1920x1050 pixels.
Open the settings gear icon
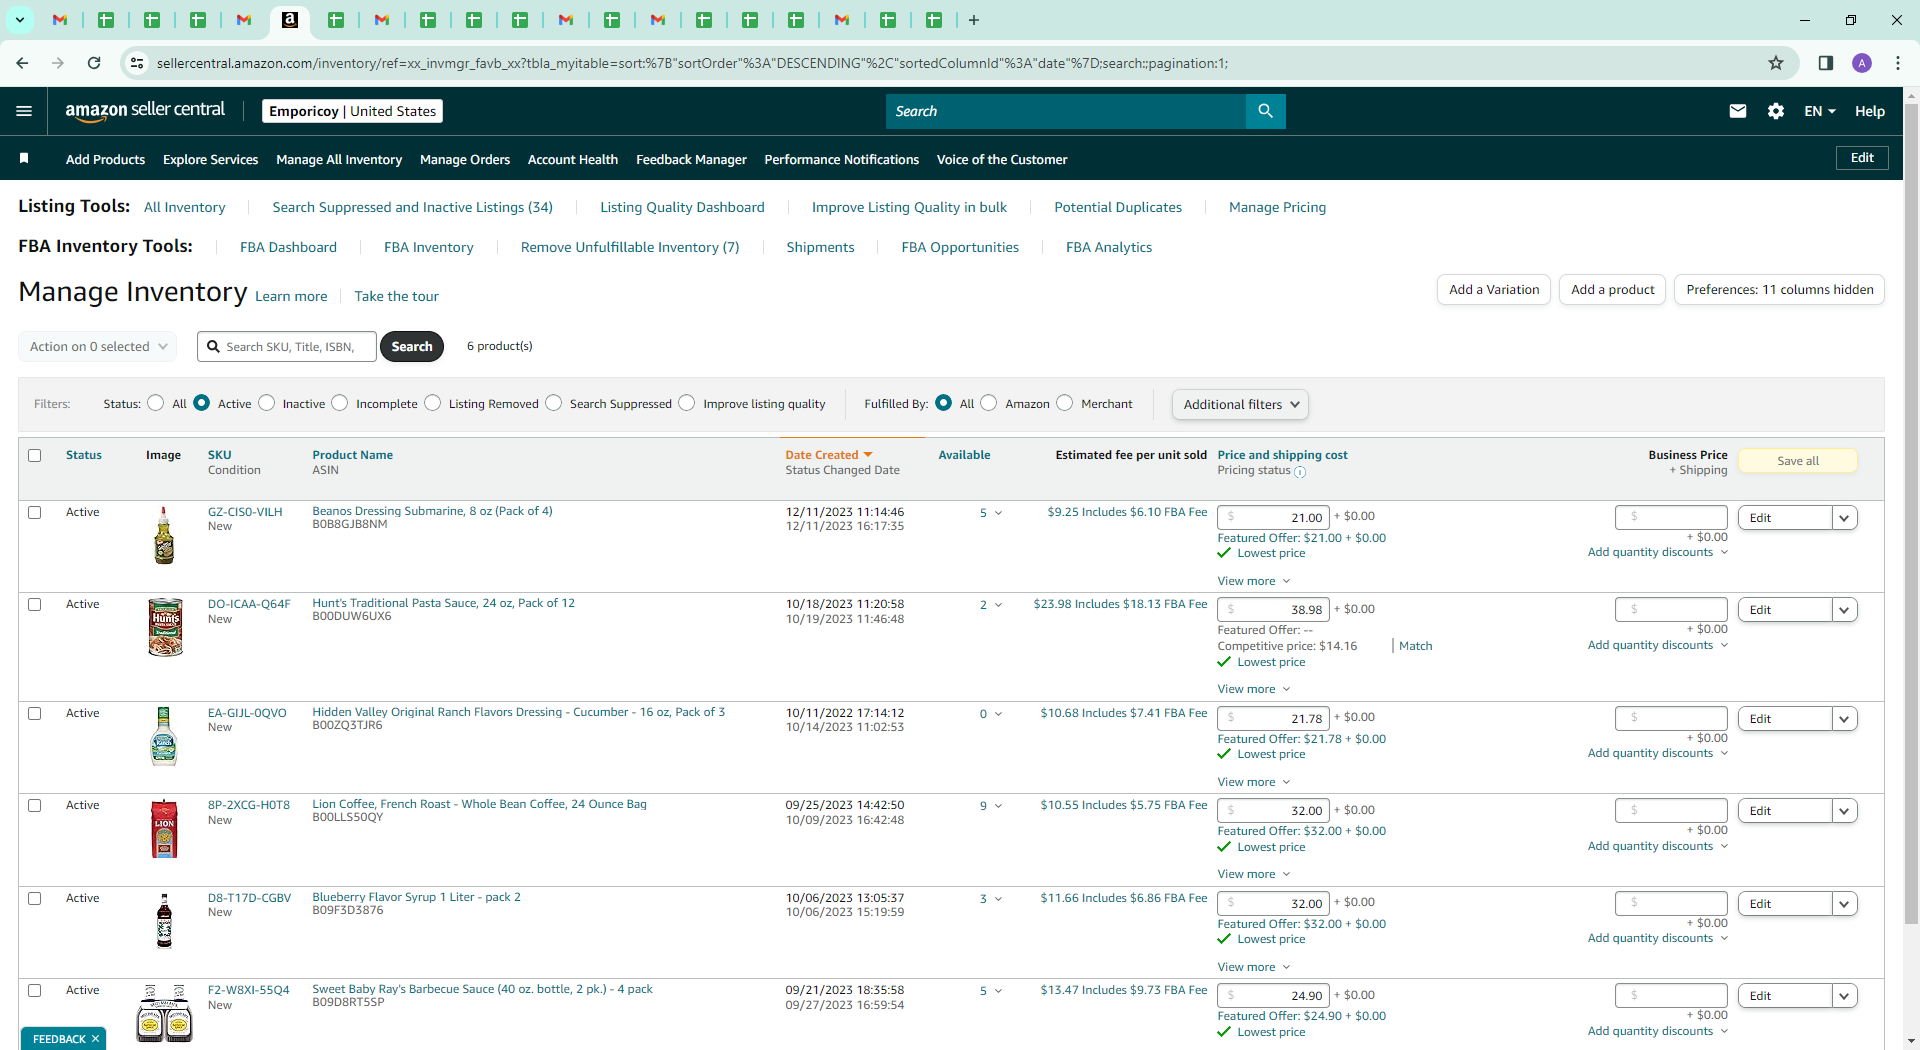click(x=1776, y=111)
